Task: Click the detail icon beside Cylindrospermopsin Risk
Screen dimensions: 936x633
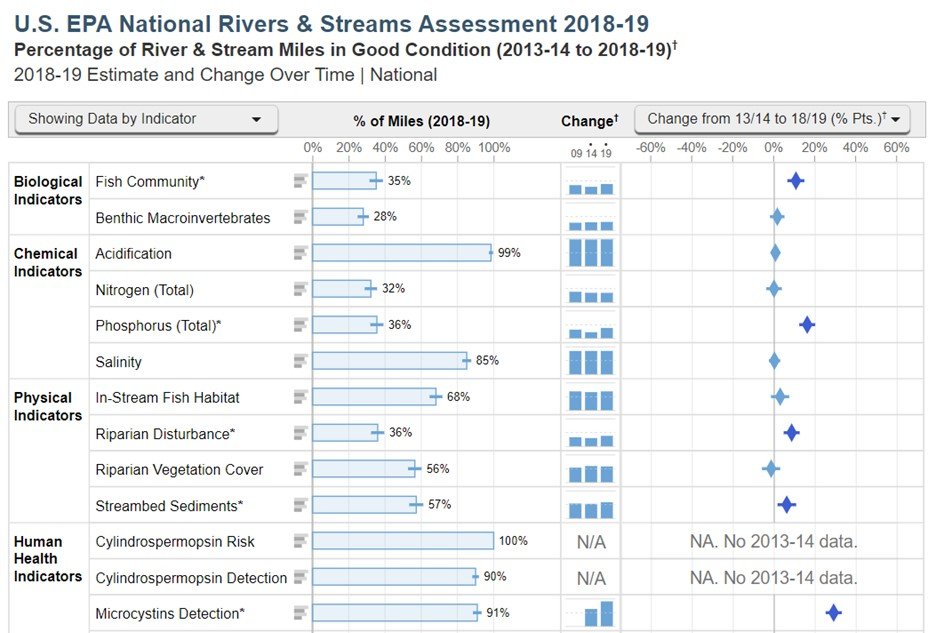Action: pyautogui.click(x=300, y=541)
